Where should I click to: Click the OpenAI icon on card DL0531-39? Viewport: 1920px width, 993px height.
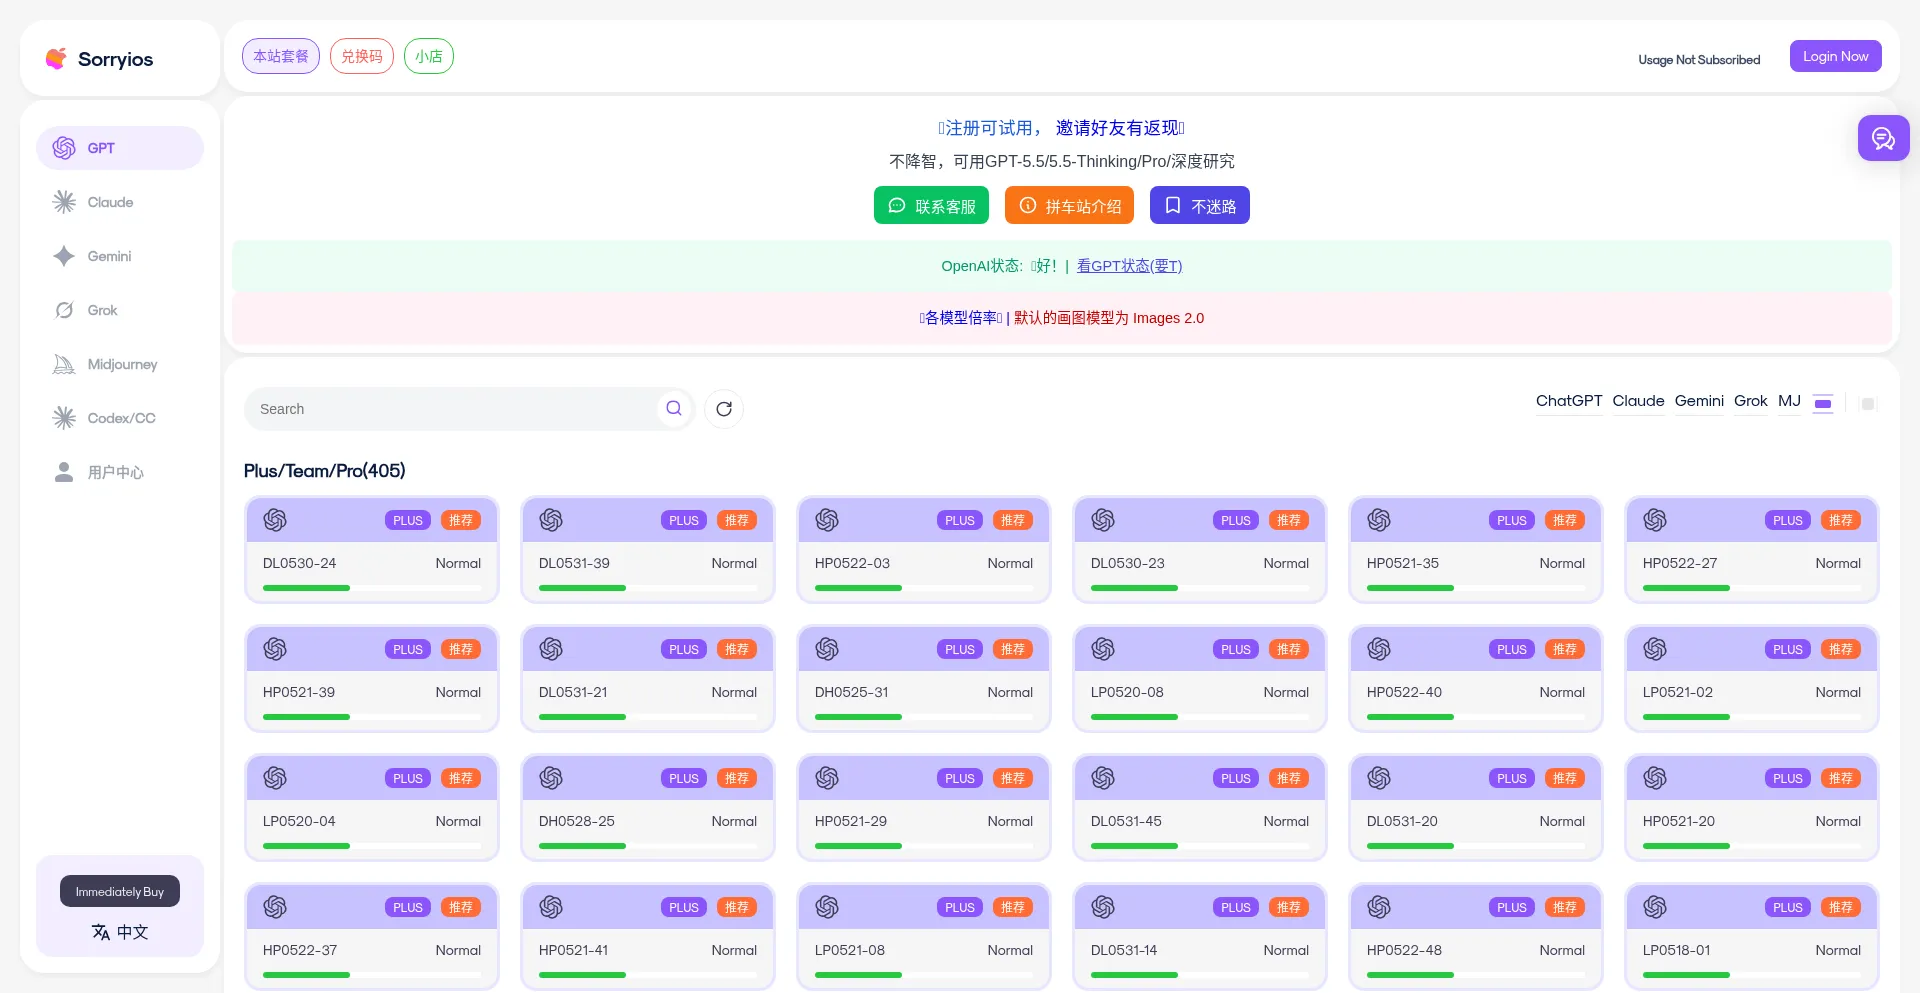pos(551,520)
